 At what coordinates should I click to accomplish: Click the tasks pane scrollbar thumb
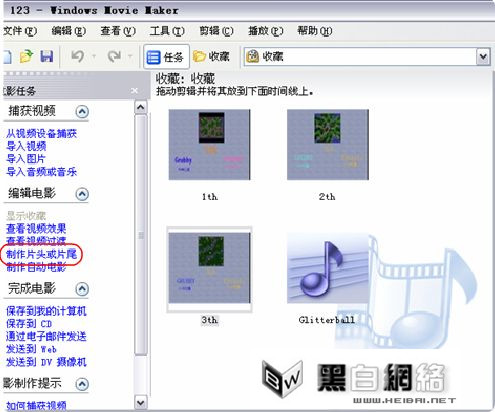click(x=141, y=235)
